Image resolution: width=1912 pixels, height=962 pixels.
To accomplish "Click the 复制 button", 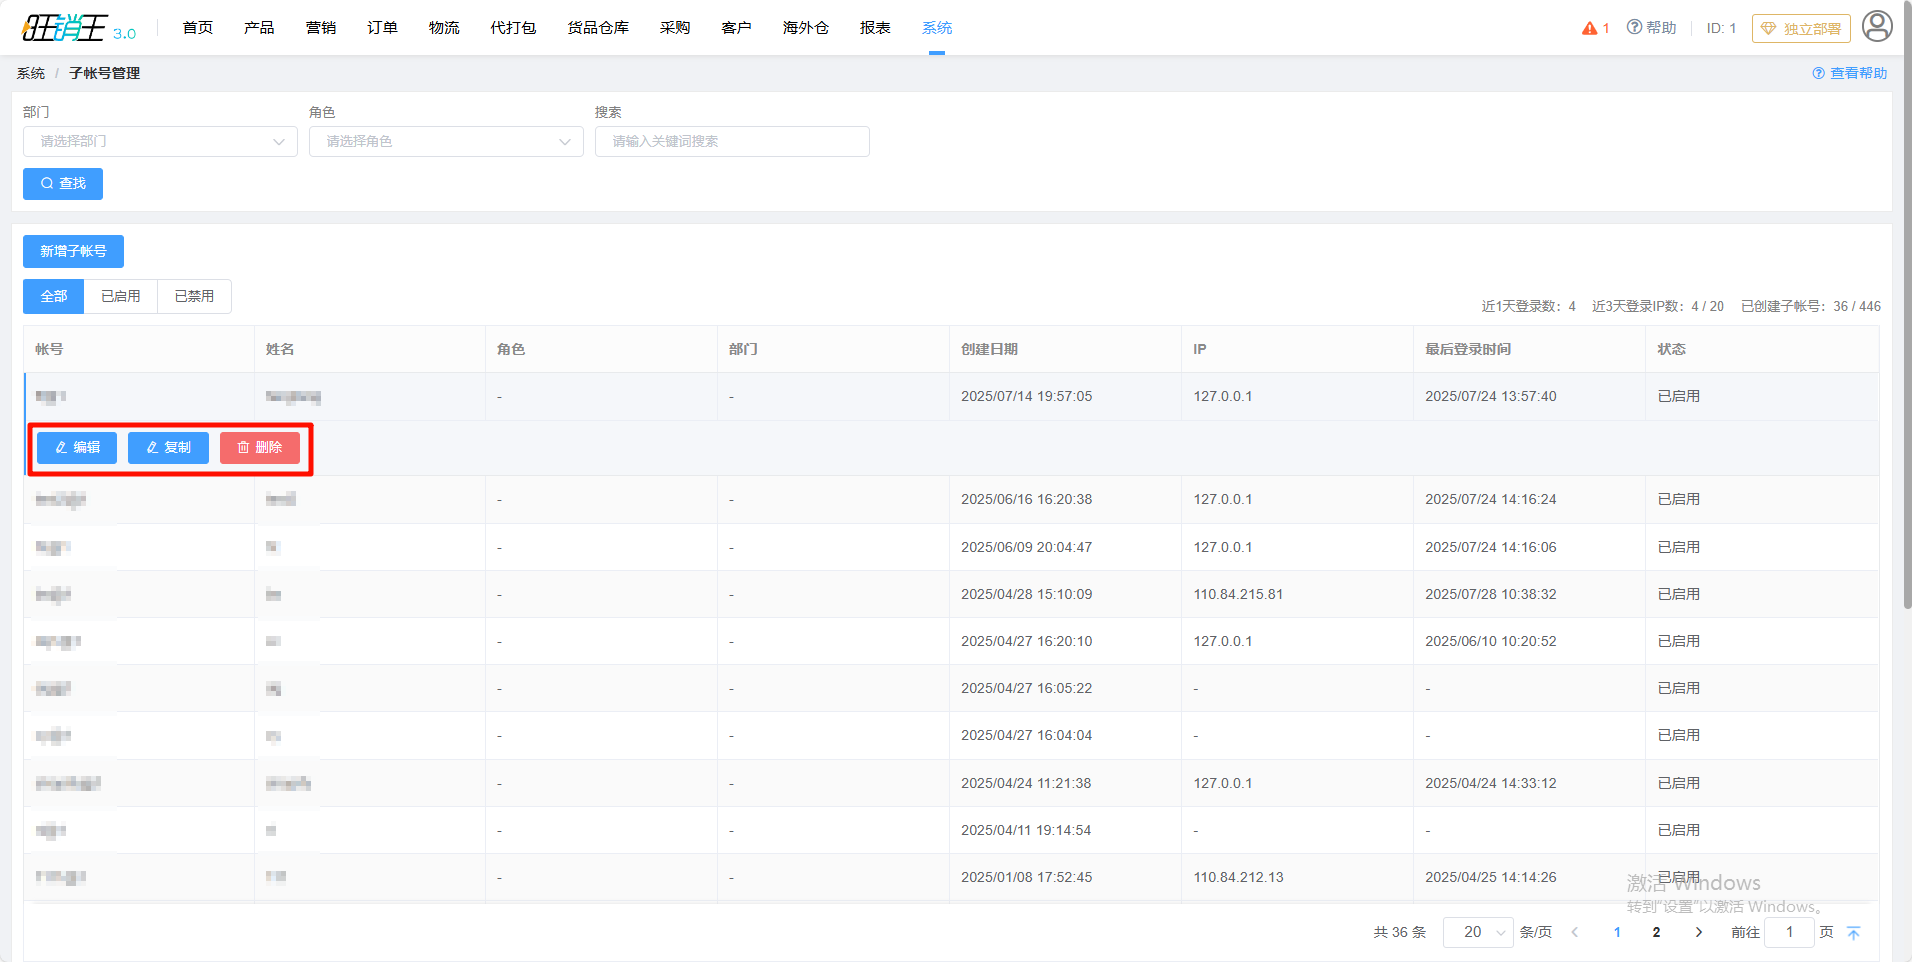I will point(168,448).
